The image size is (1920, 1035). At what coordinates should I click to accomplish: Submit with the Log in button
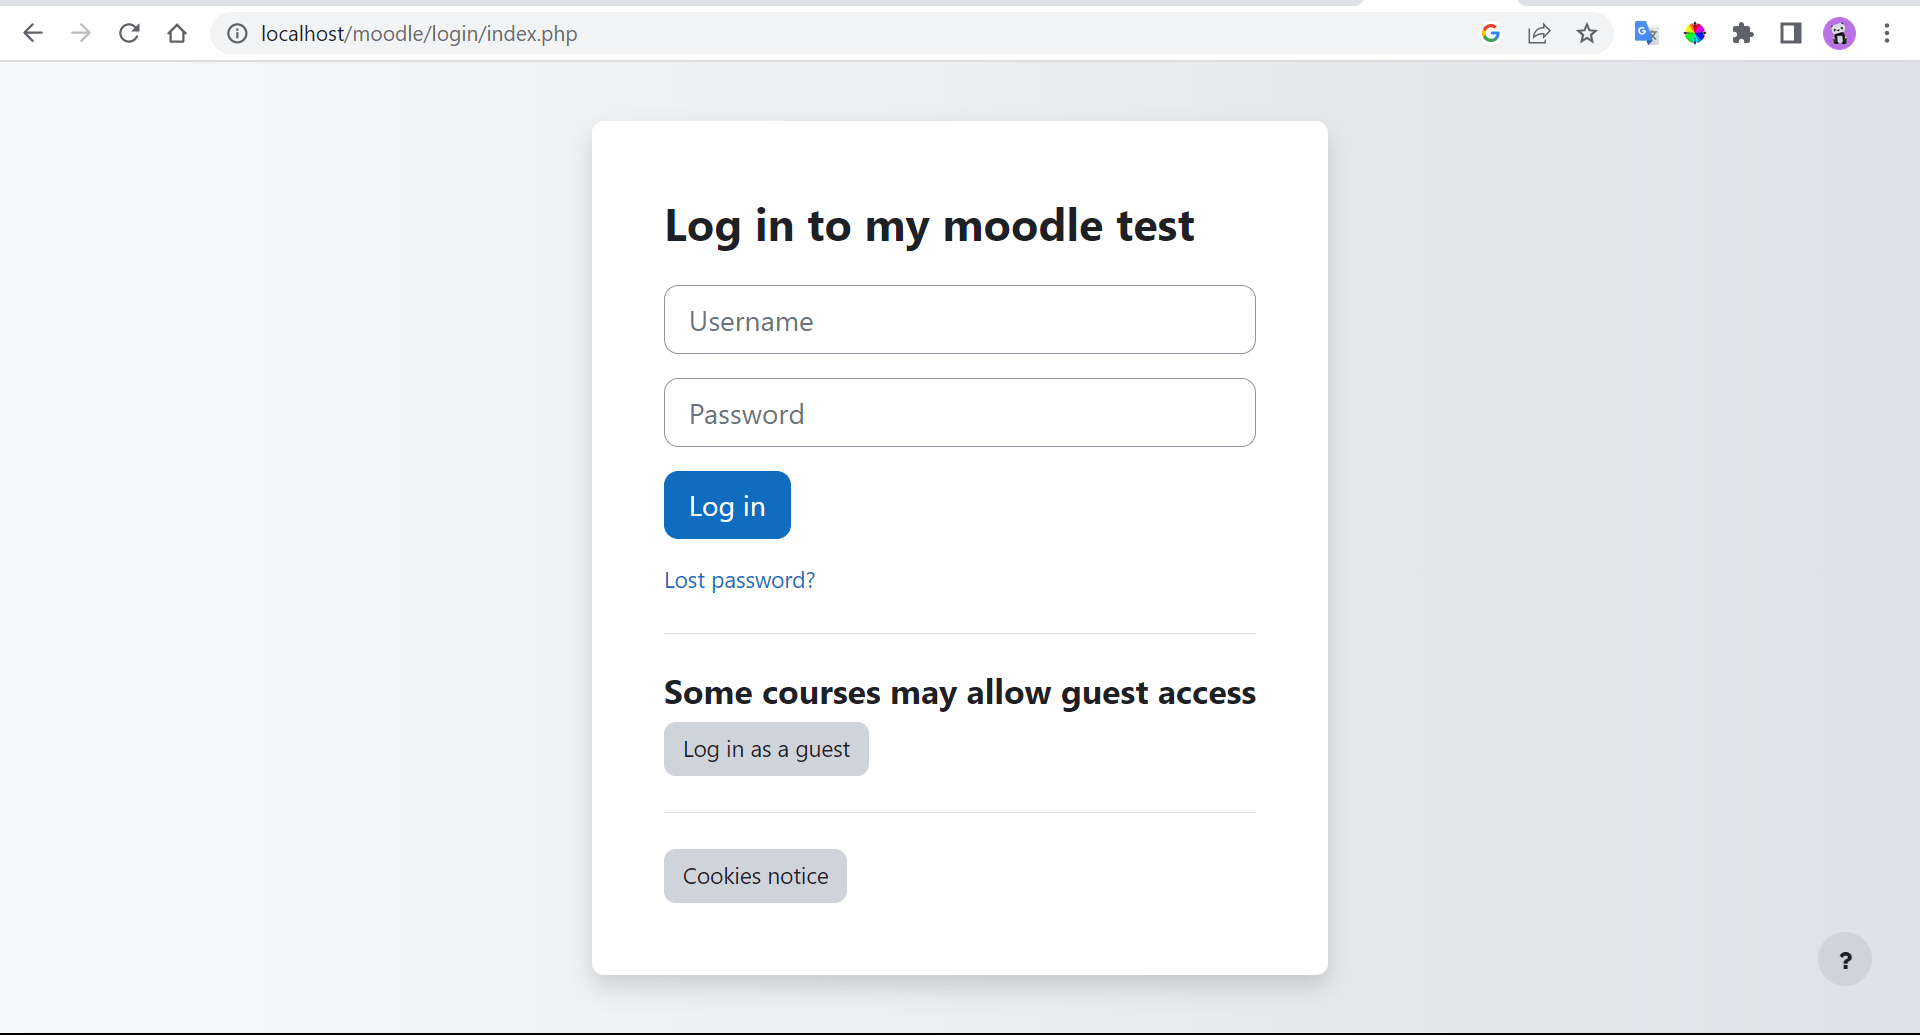(727, 505)
